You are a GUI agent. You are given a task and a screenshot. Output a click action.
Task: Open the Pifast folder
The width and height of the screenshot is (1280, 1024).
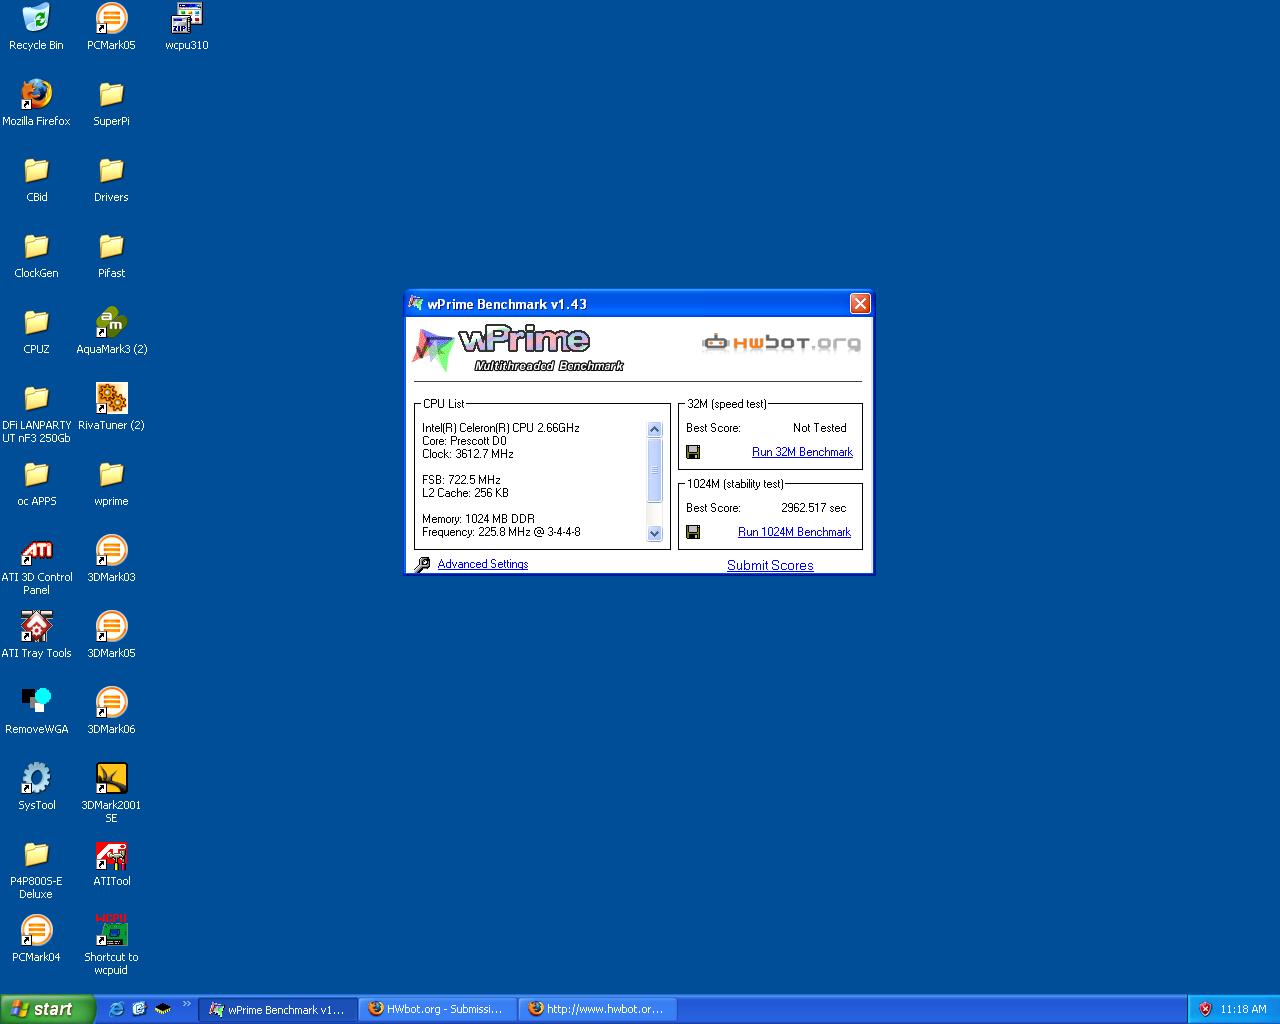[111, 256]
